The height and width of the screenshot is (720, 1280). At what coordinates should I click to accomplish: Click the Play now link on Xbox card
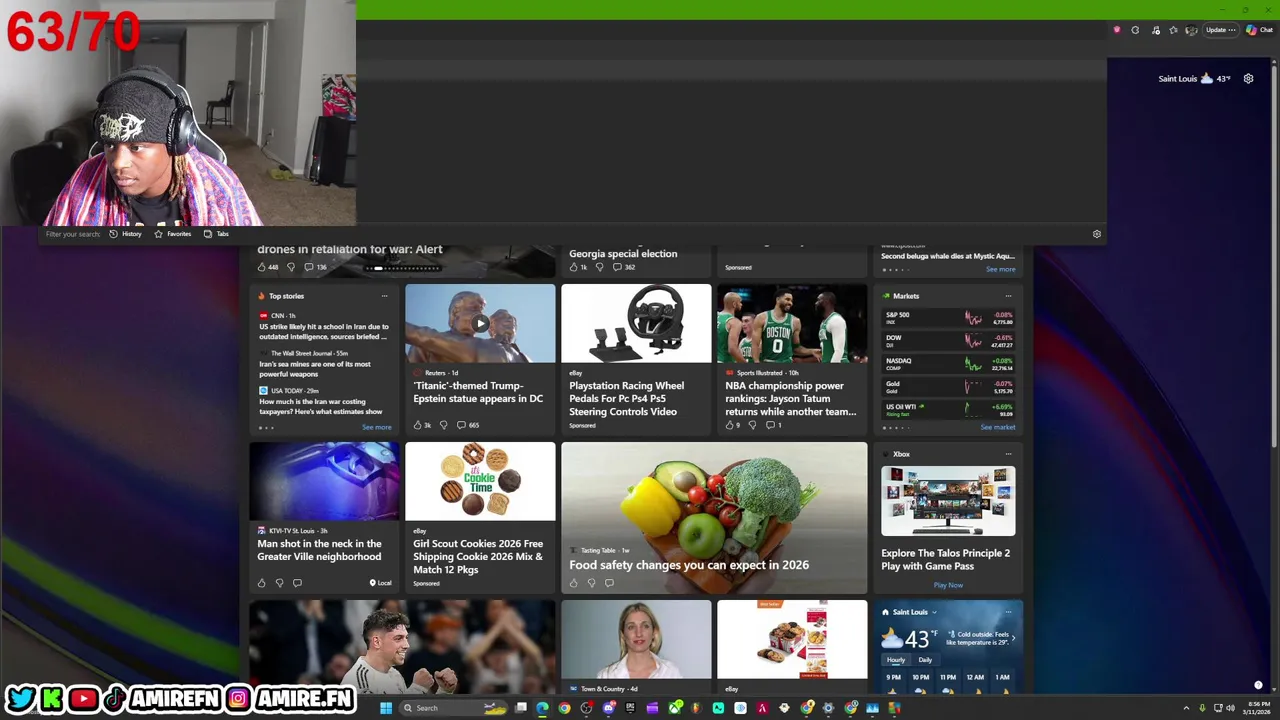tap(948, 585)
